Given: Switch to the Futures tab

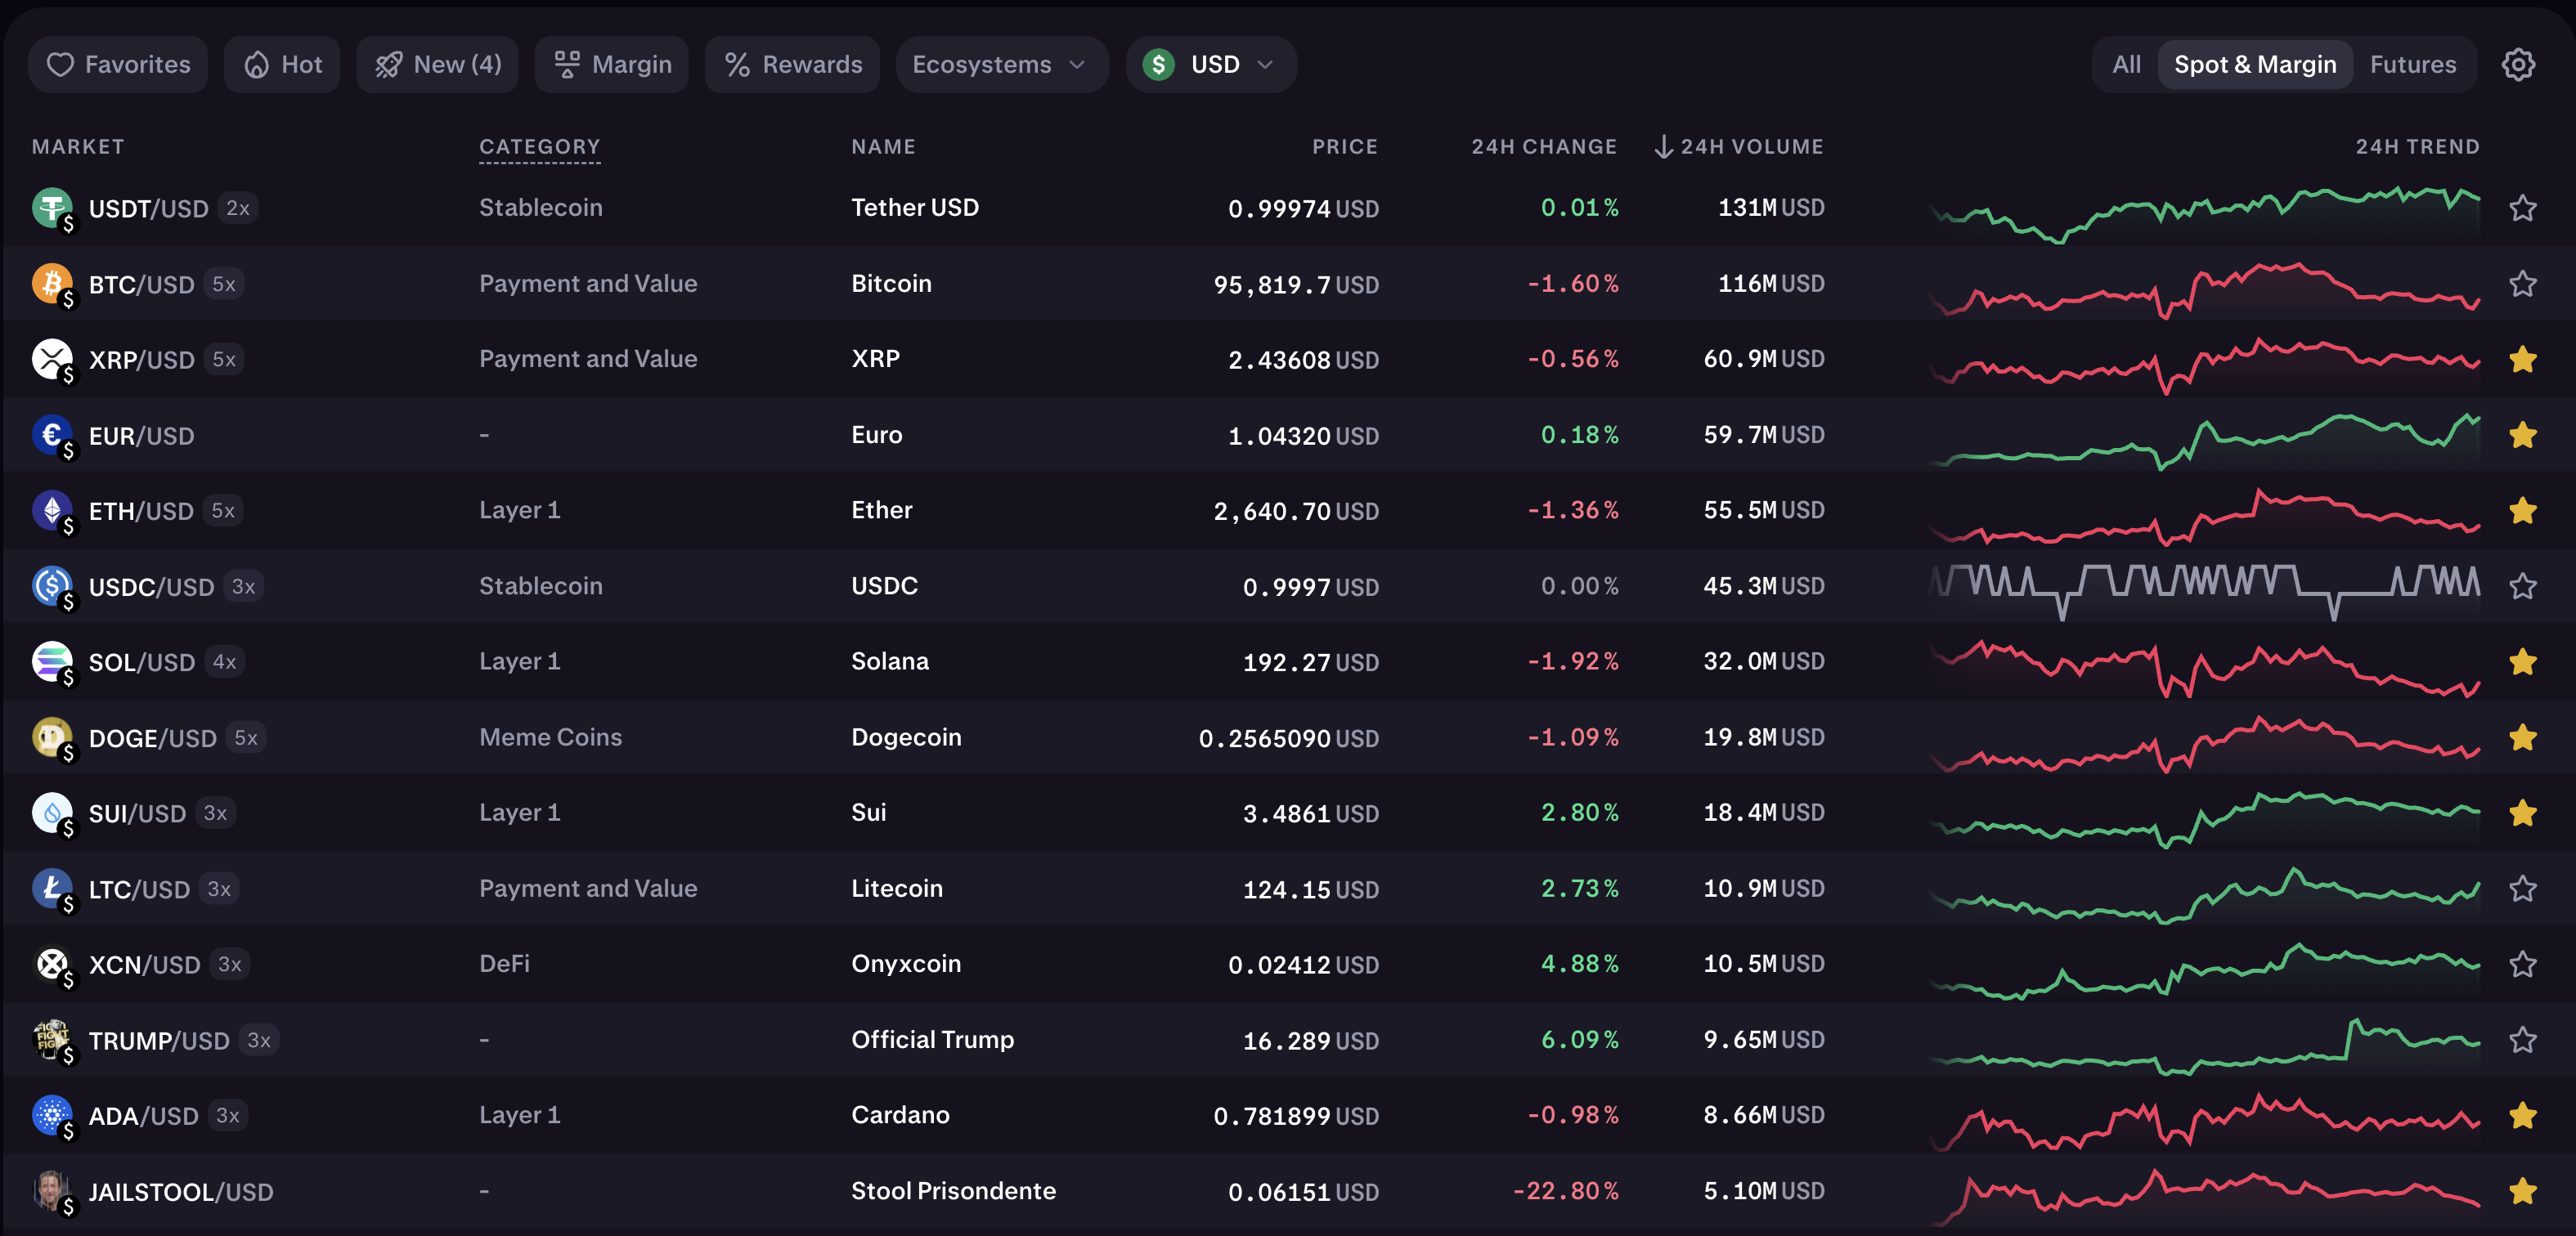Looking at the screenshot, I should [x=2412, y=65].
